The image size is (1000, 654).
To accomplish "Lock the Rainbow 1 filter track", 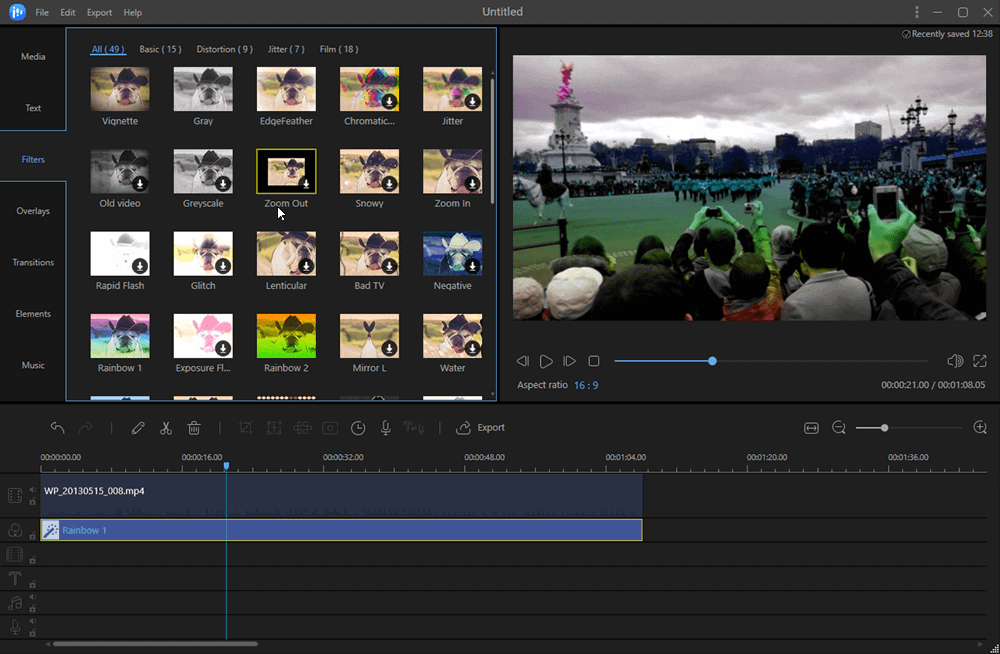I will (33, 535).
